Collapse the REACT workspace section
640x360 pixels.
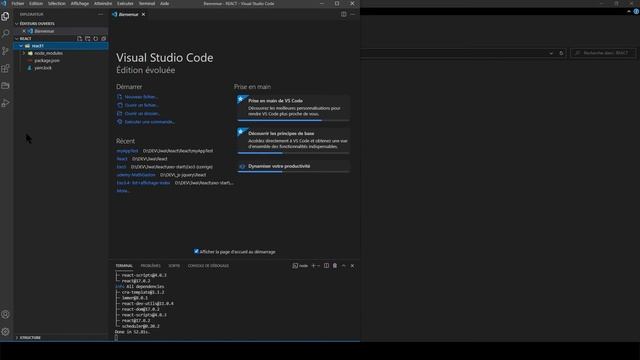pyautogui.click(x=17, y=38)
